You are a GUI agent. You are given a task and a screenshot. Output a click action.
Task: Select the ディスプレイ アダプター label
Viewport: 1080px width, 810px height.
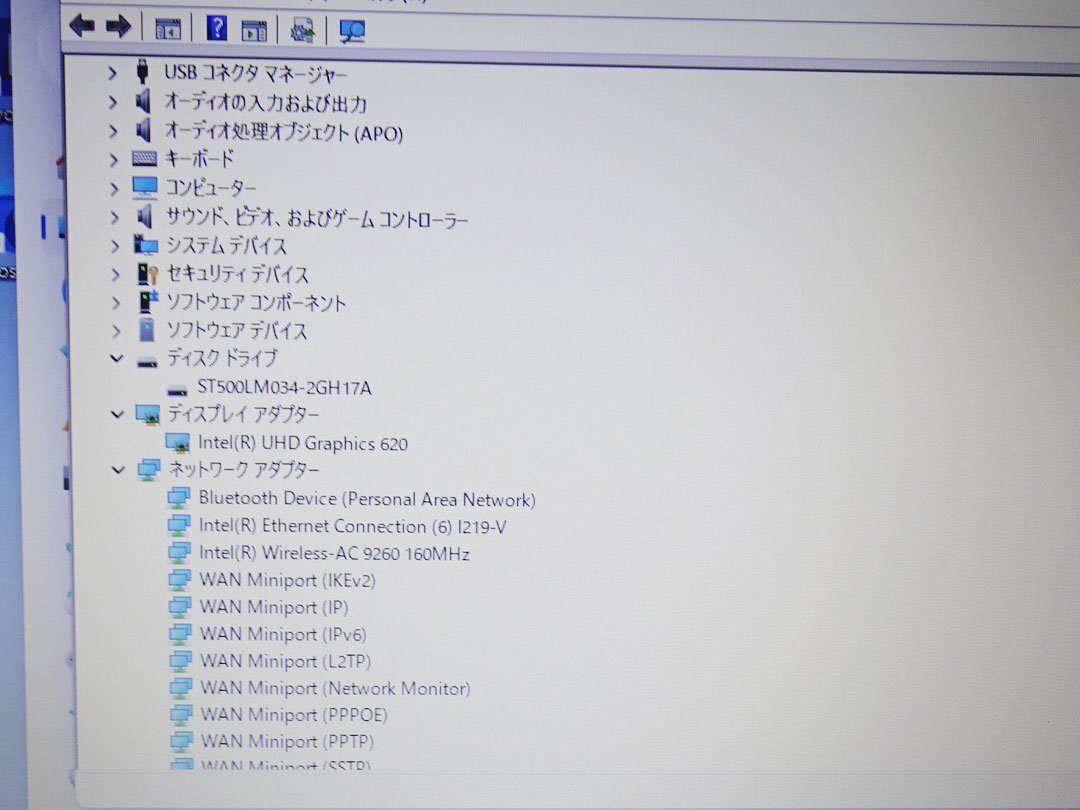coord(244,415)
